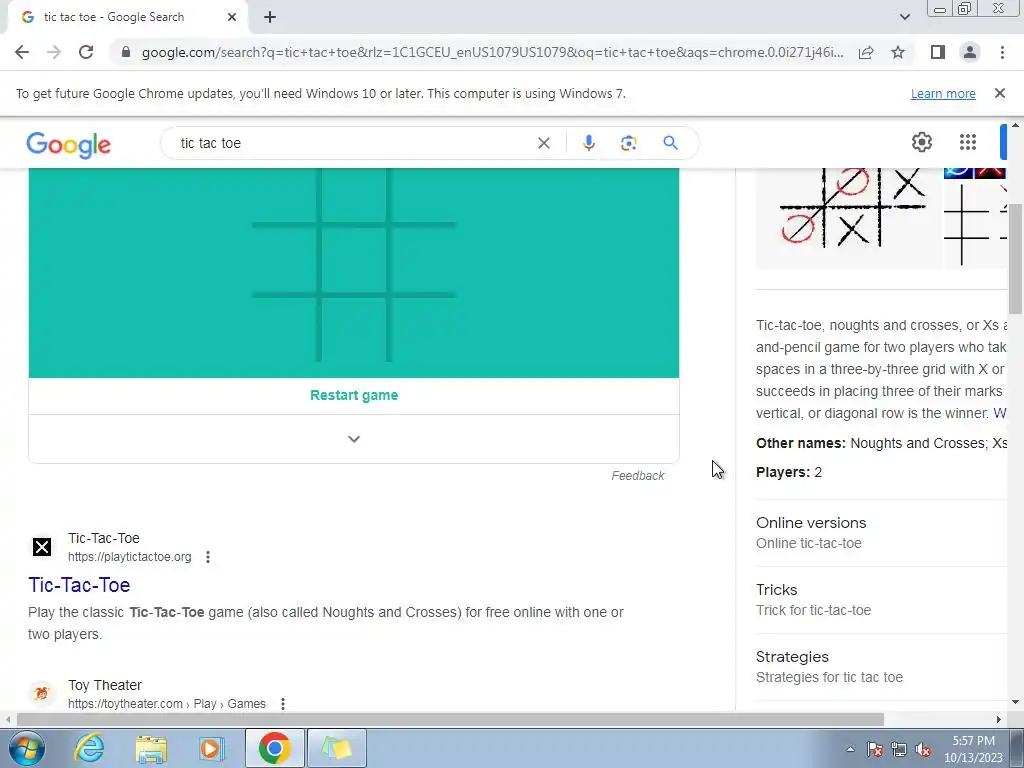Click center square of tic tac toe board

353,260
